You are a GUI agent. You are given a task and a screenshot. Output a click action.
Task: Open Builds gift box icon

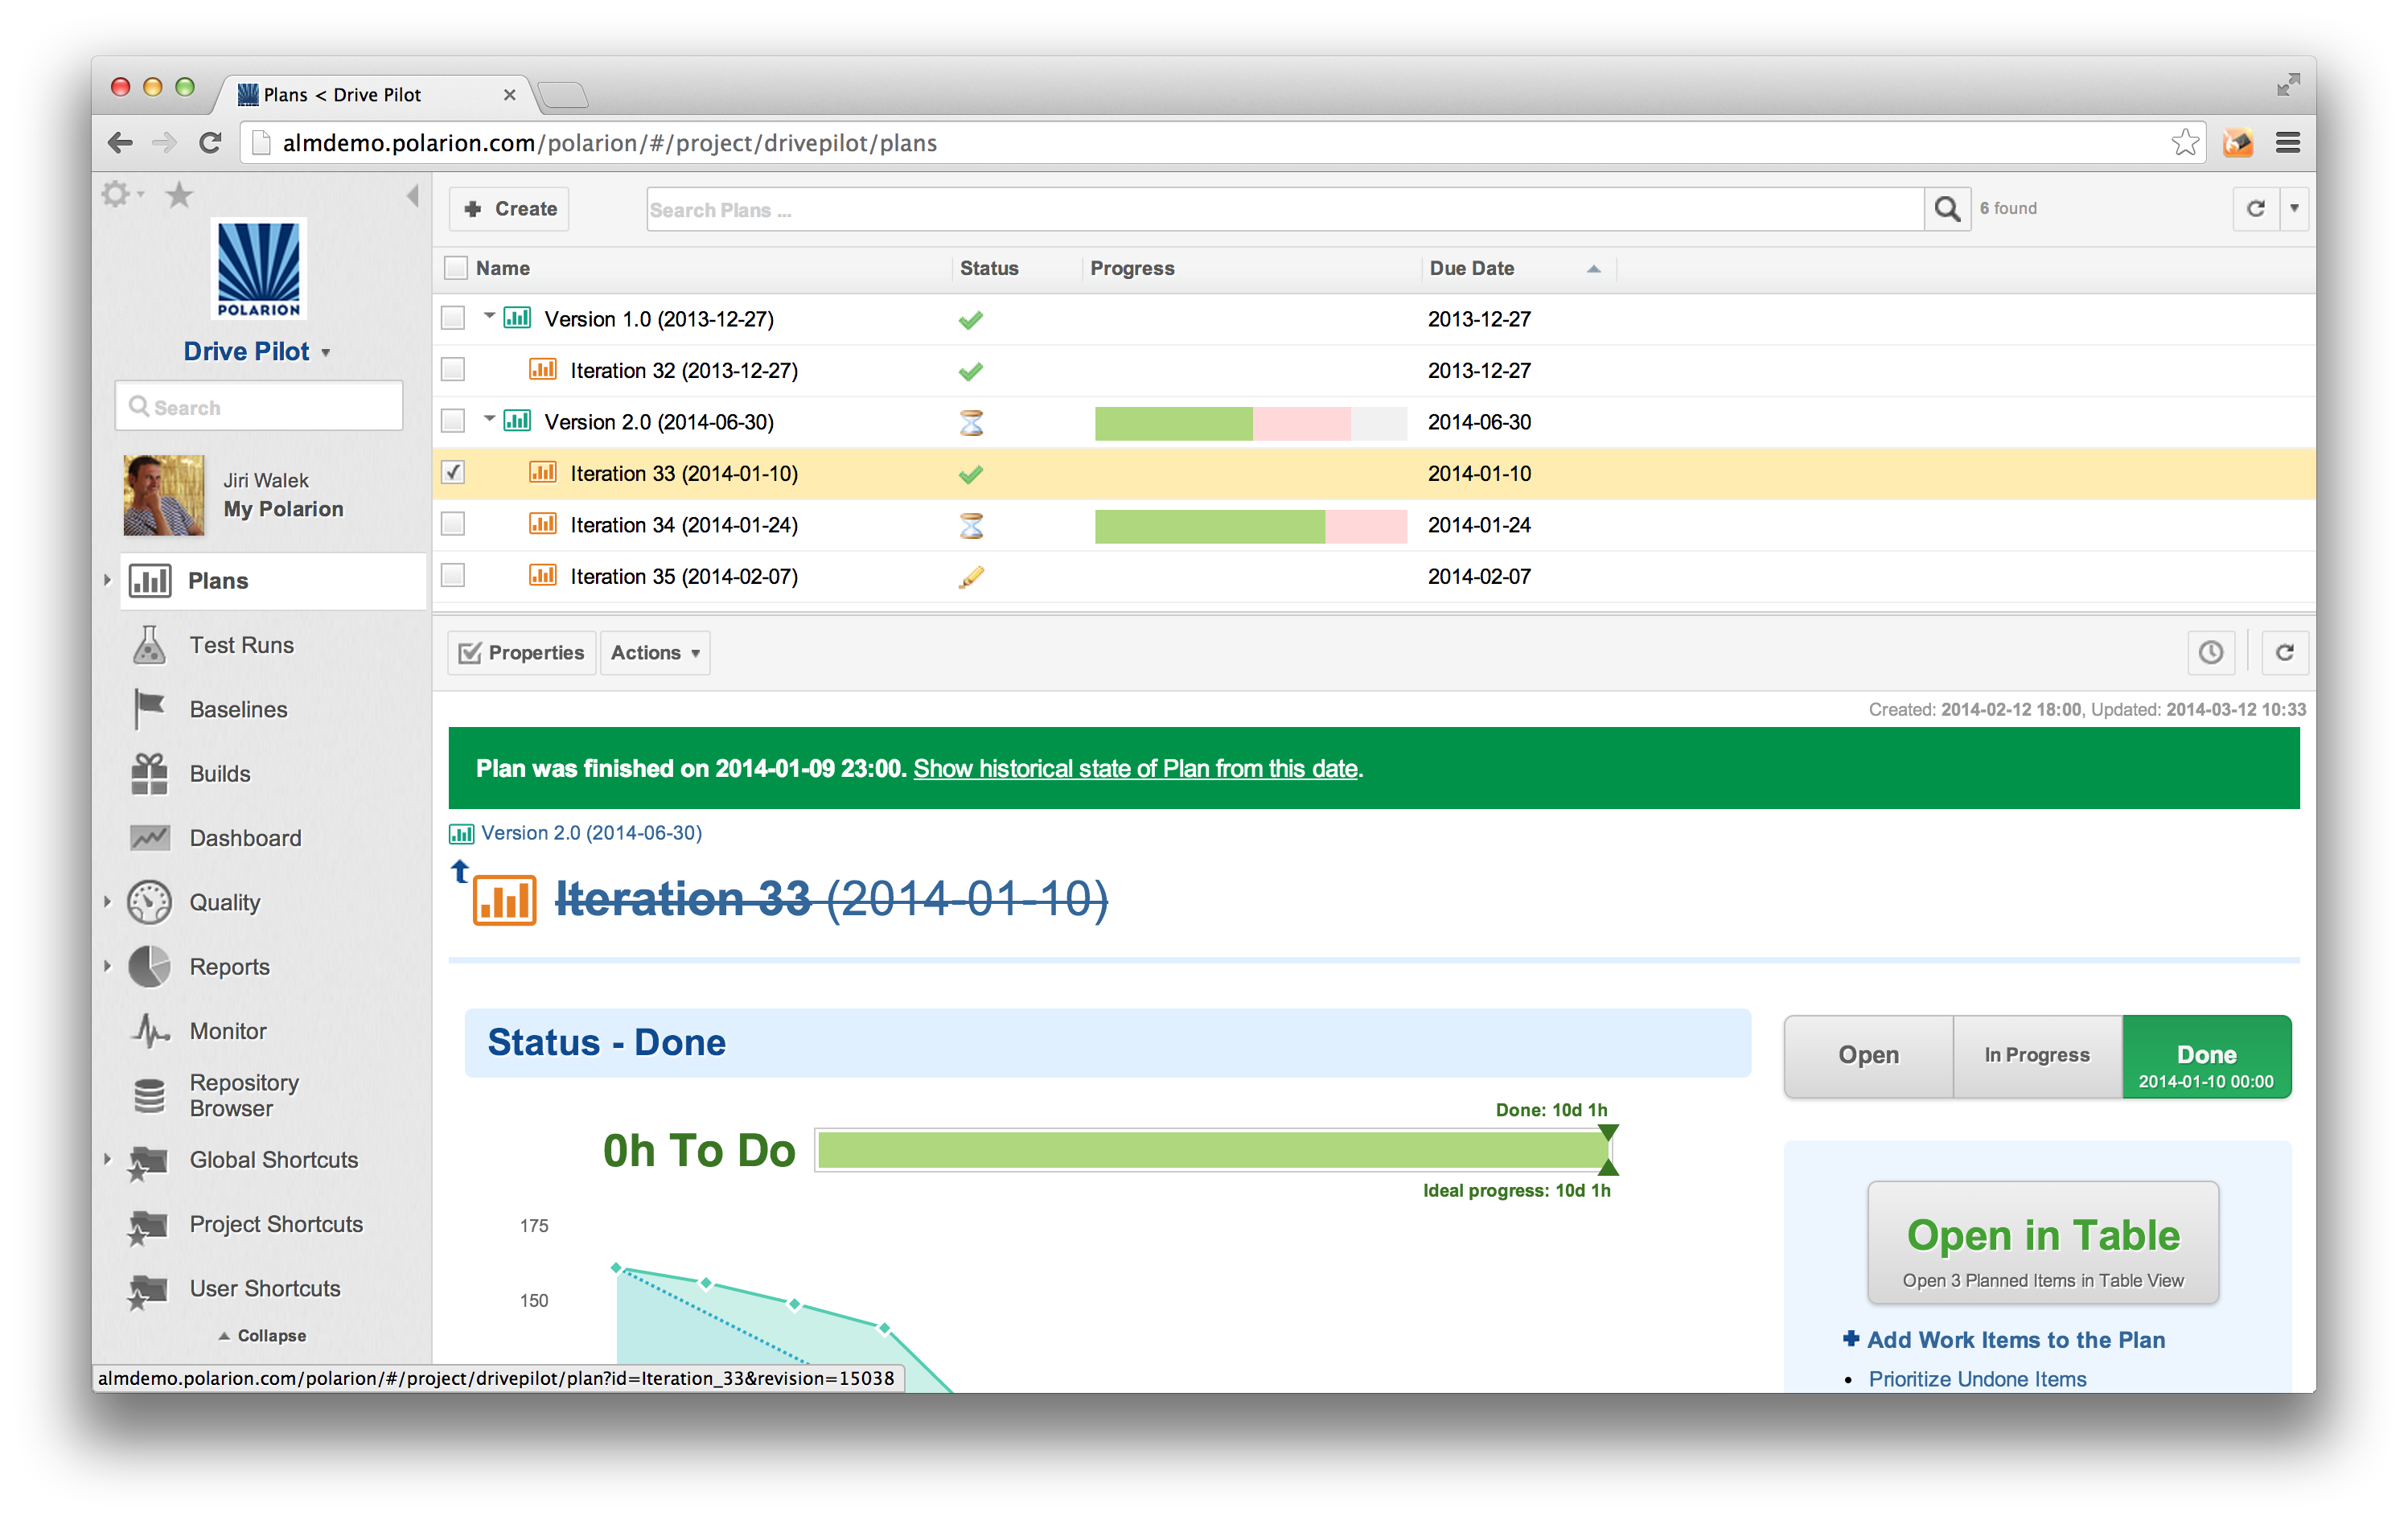point(149,774)
